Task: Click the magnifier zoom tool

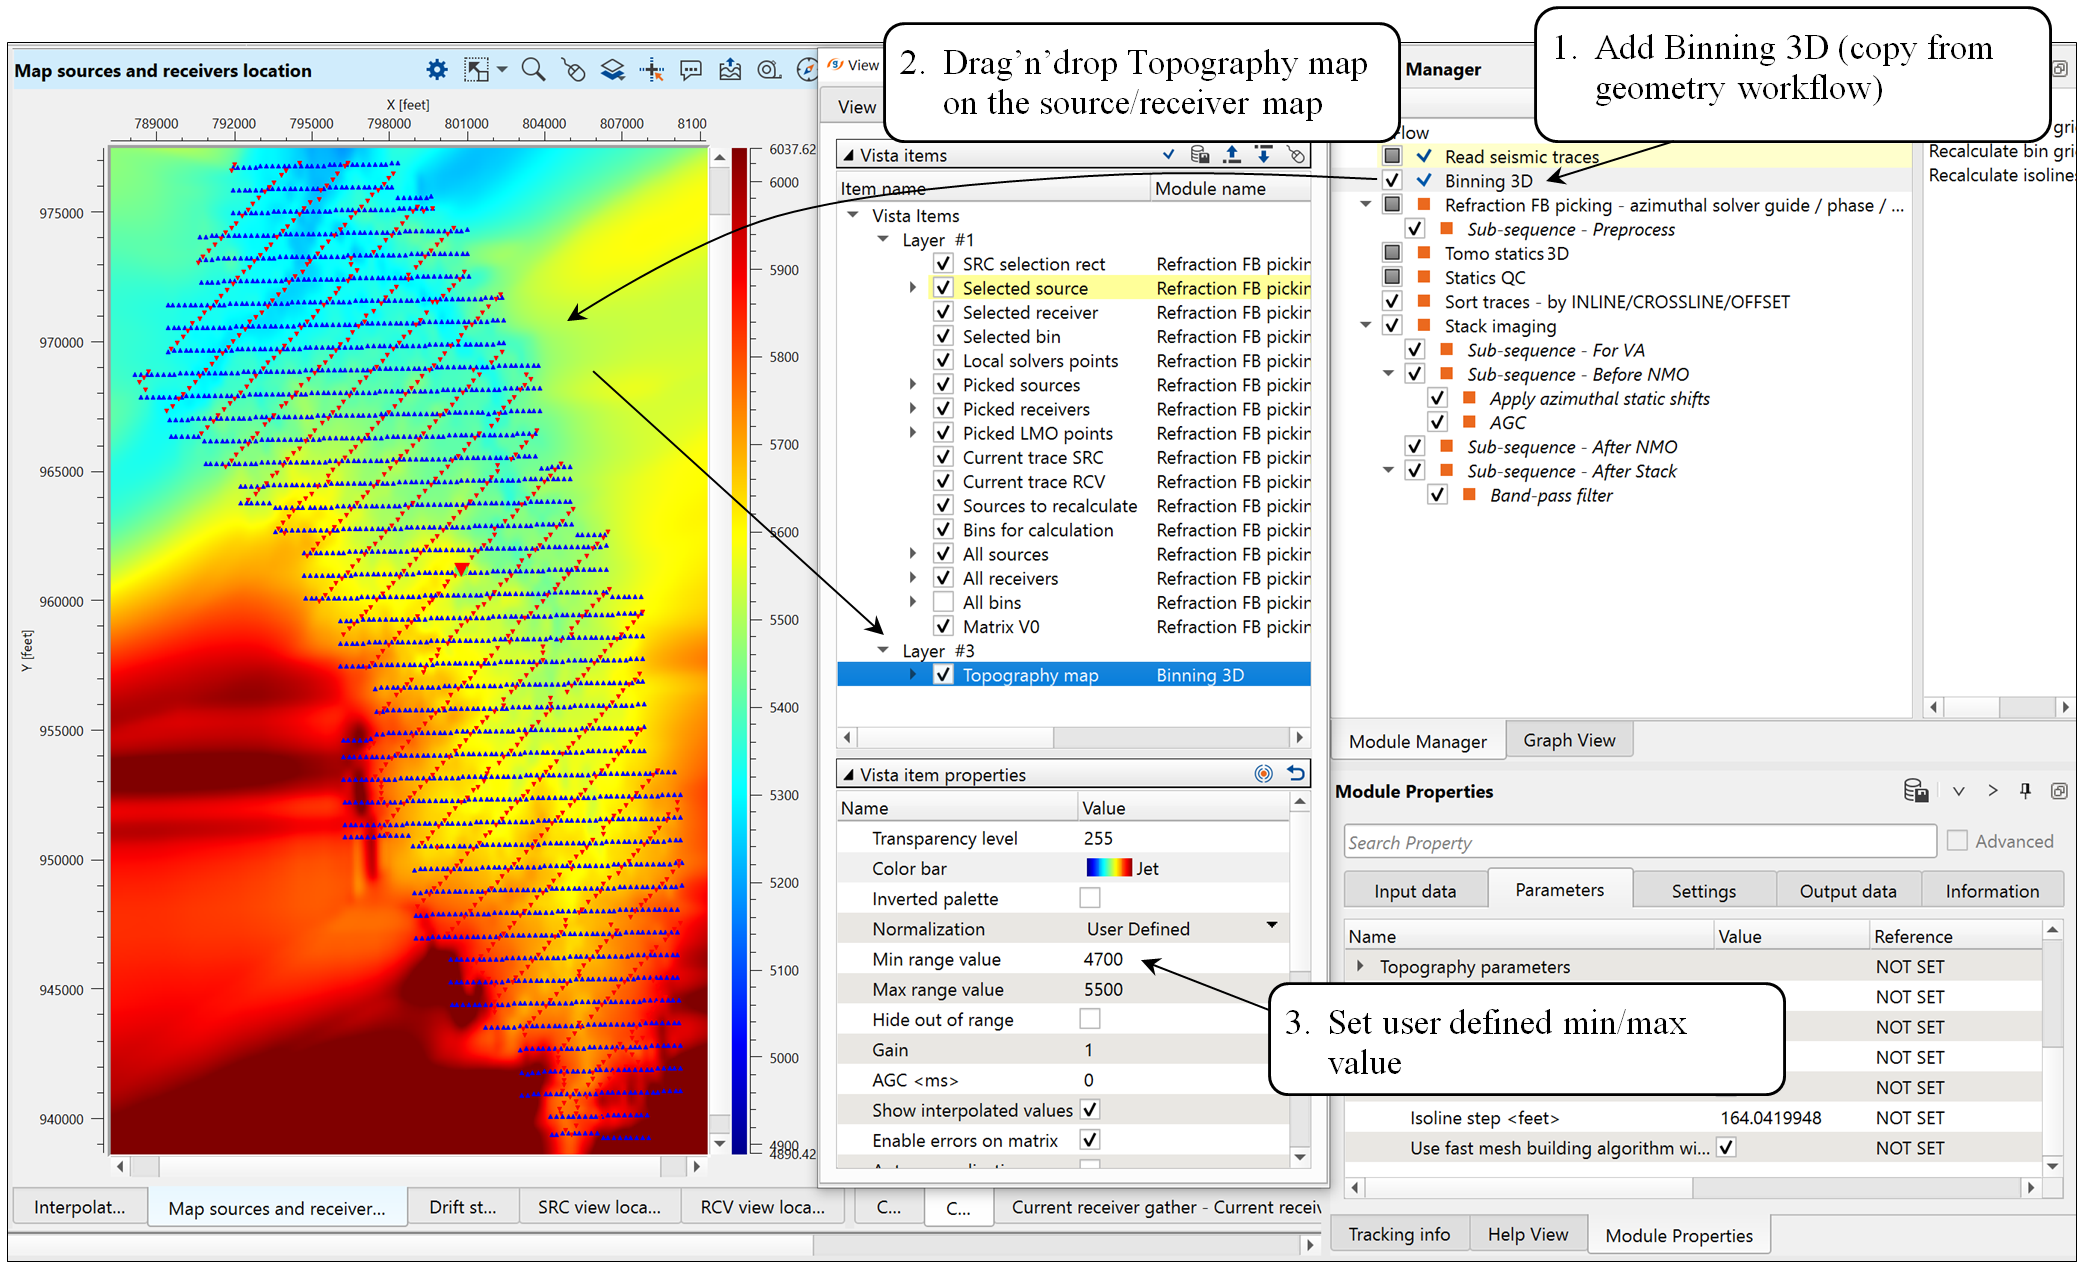Action: tap(533, 70)
